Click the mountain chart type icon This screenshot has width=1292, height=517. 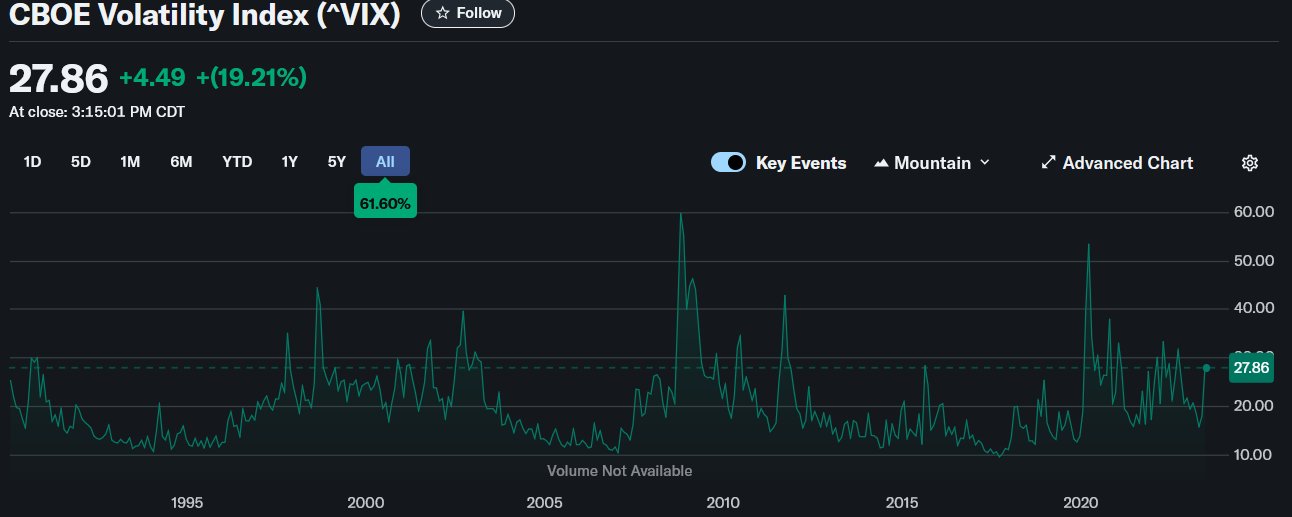pyautogui.click(x=881, y=163)
